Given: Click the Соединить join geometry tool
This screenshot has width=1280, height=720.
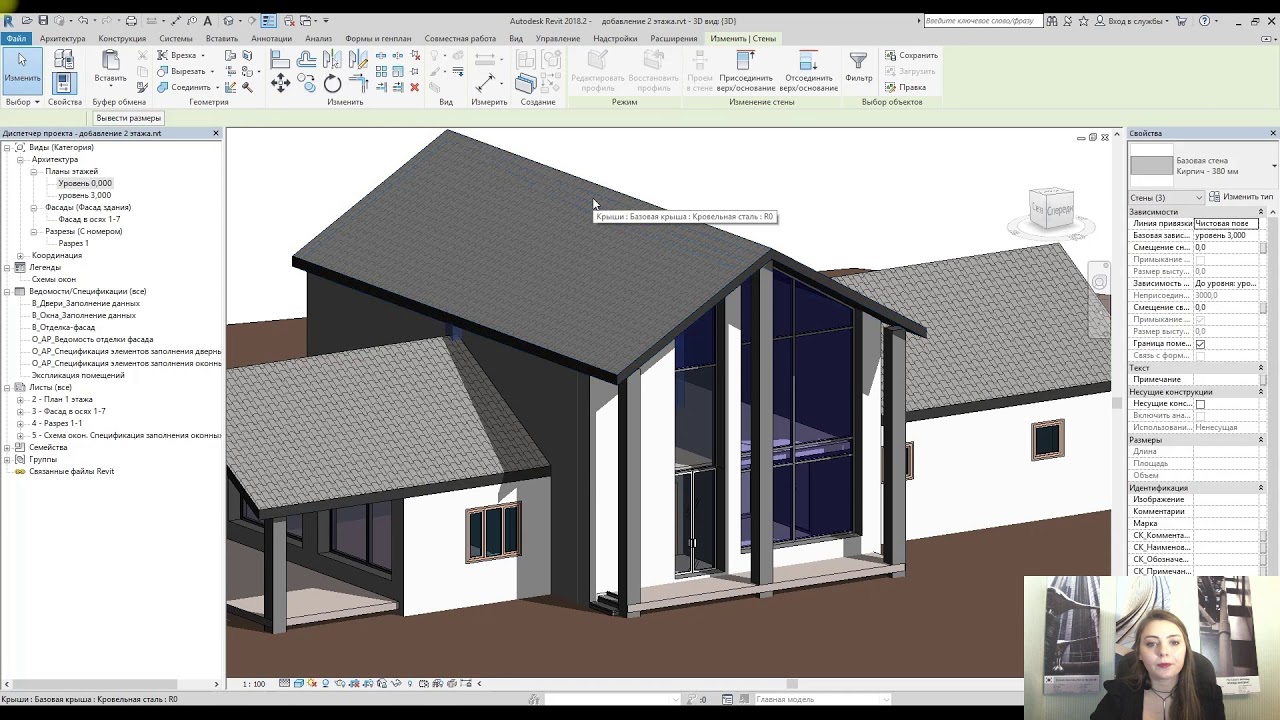Looking at the screenshot, I should 187,87.
